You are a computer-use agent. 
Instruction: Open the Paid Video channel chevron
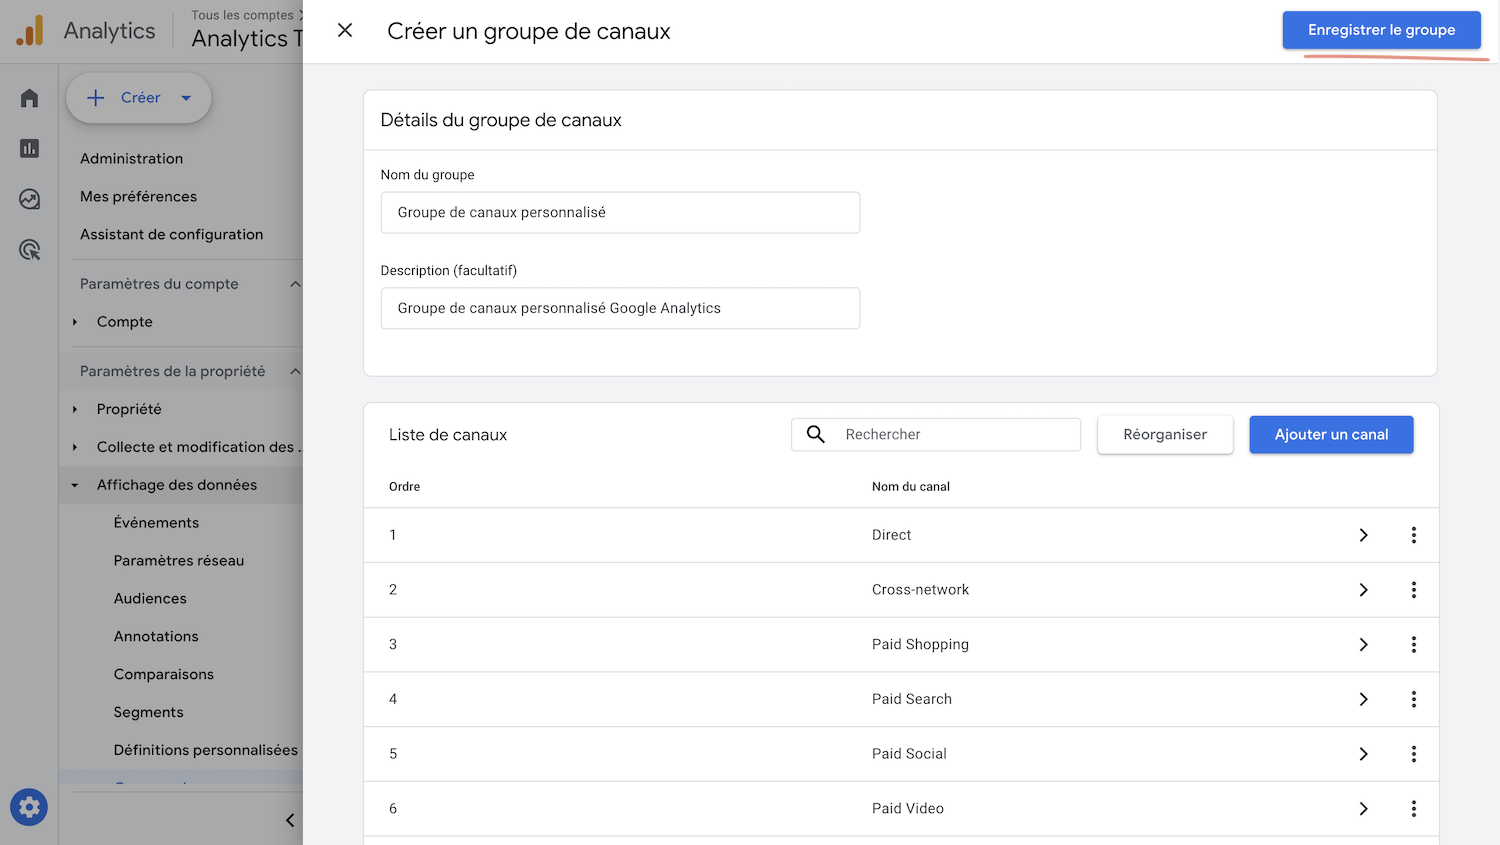tap(1363, 808)
